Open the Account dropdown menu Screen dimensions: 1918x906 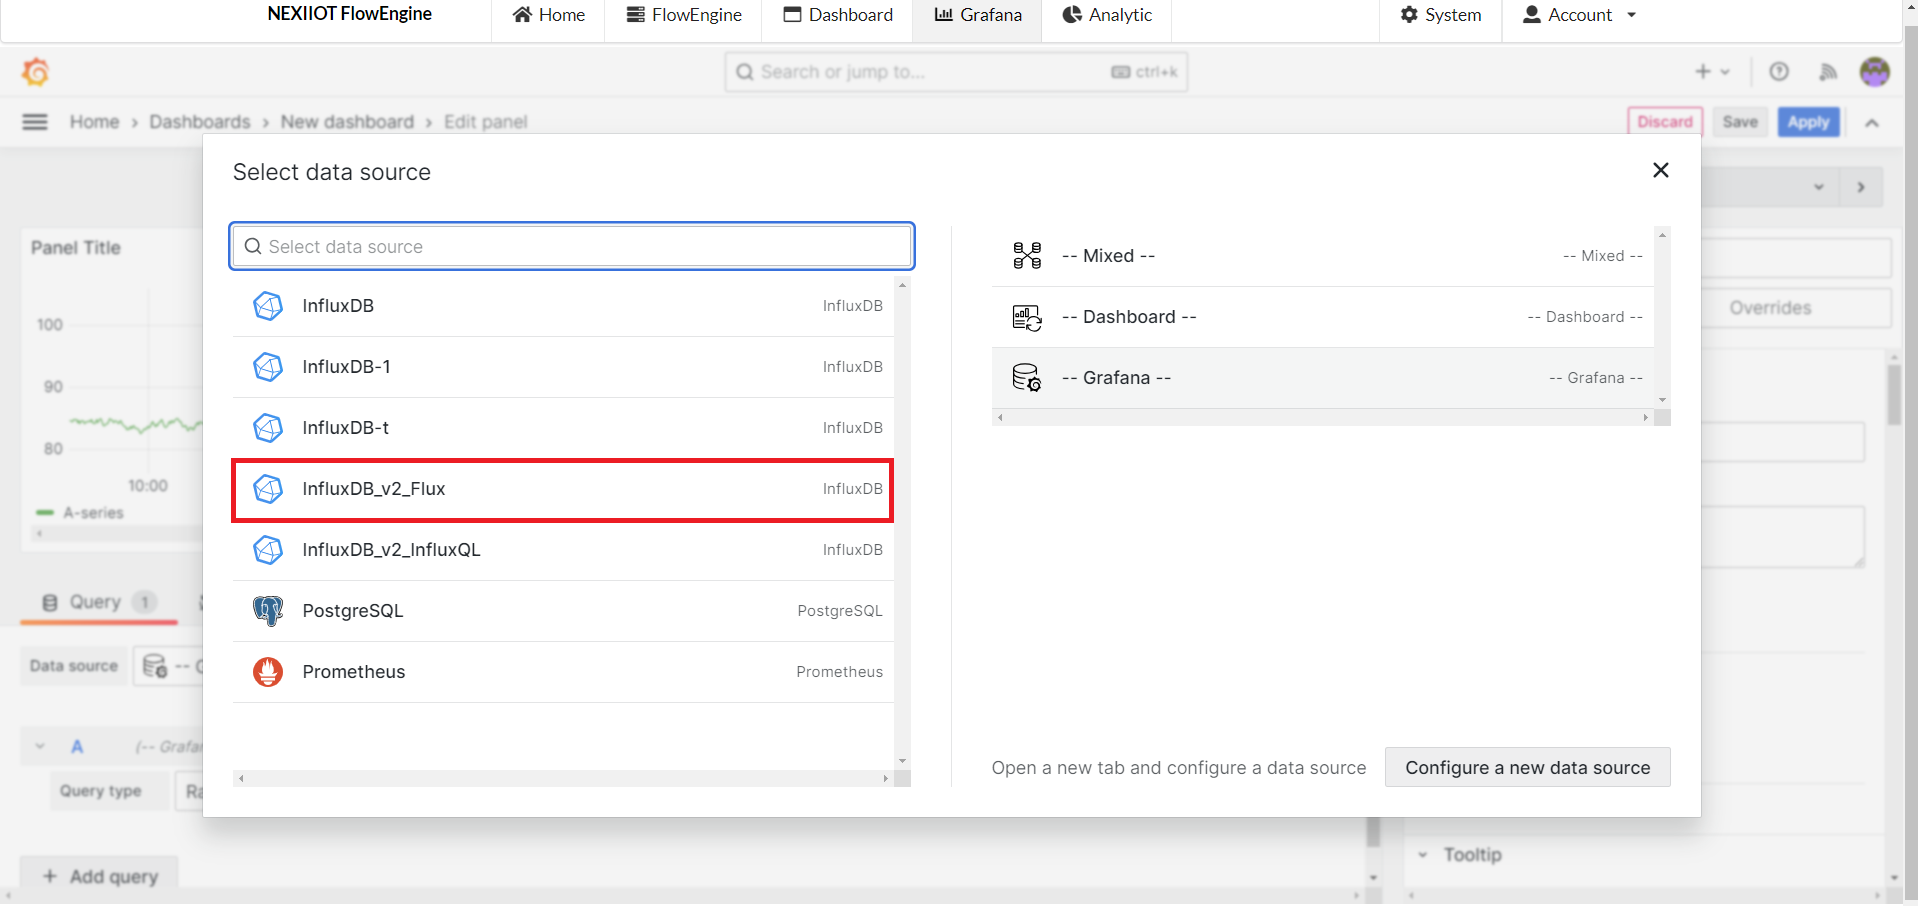(x=1580, y=15)
